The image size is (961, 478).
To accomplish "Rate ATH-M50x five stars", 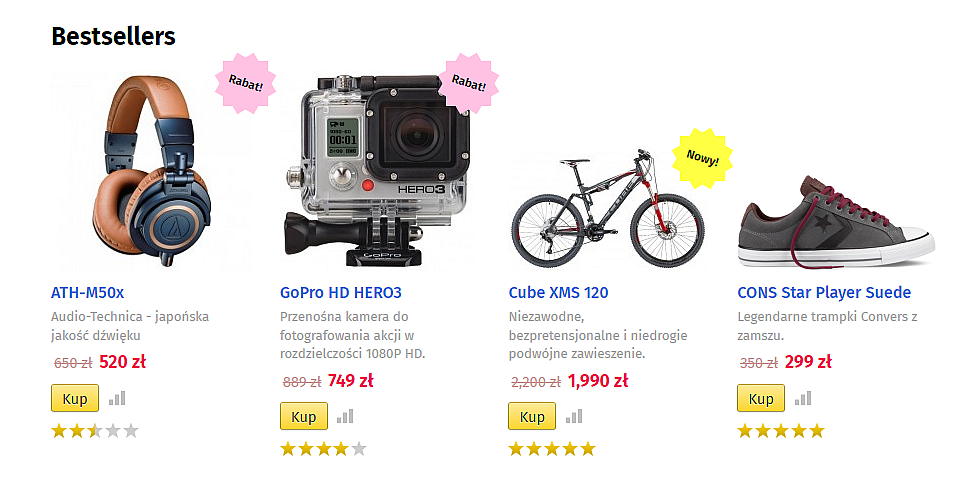I will tap(131, 431).
